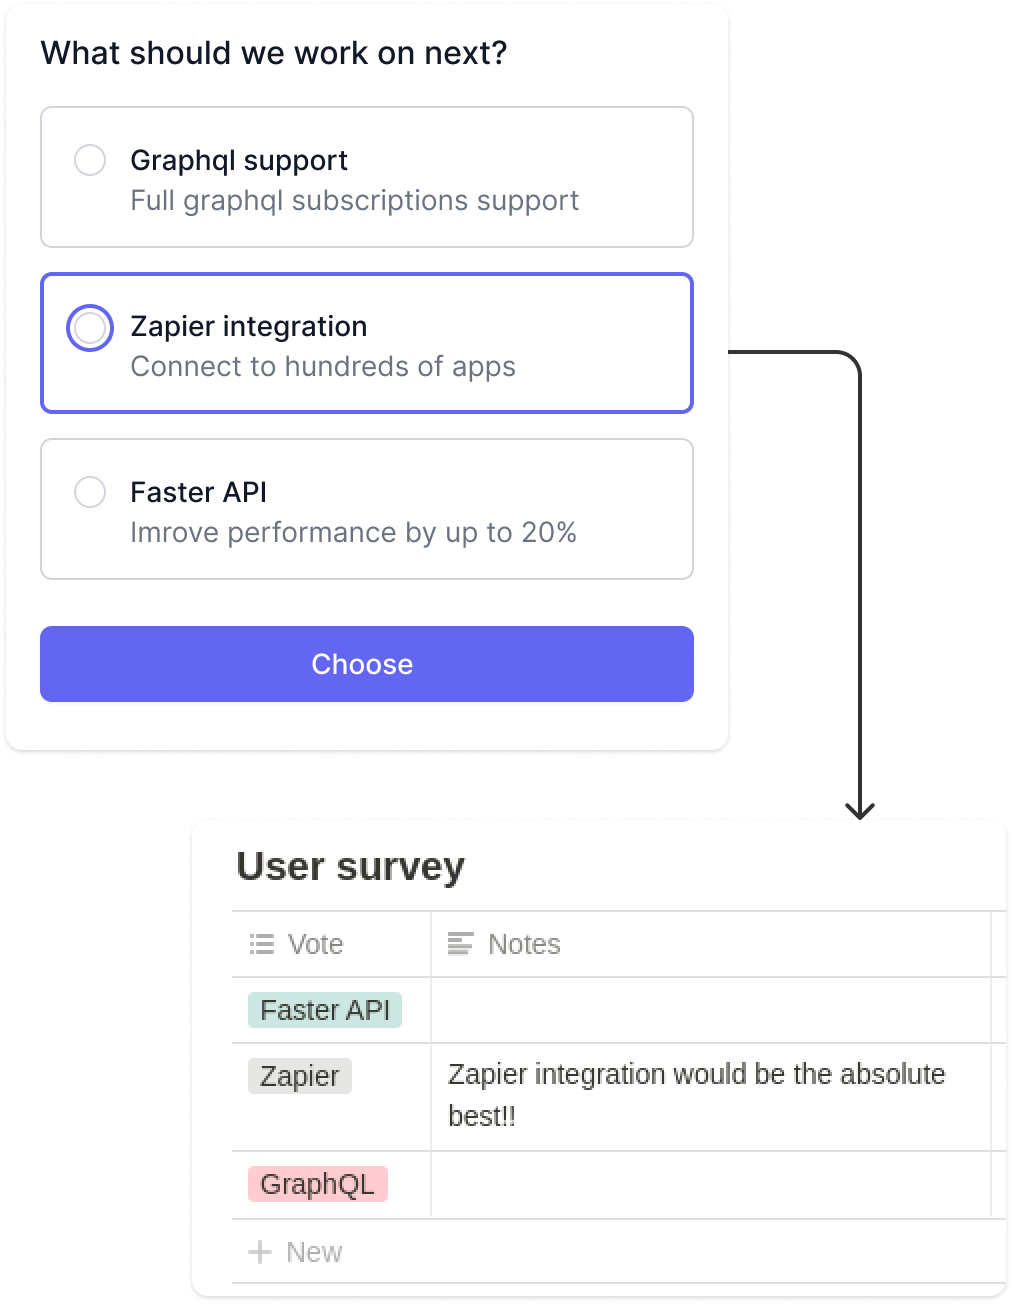Screen dimensions: 1012x1304
Task: Open the Notes column header menu
Action: 523,943
